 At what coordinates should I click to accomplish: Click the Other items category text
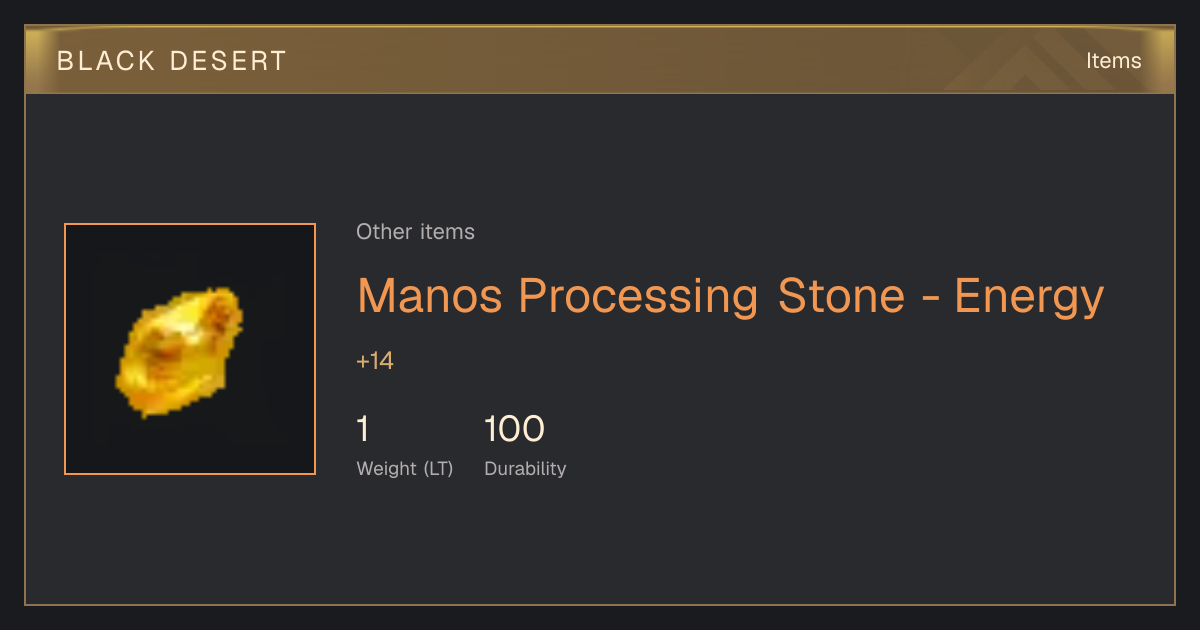point(415,232)
